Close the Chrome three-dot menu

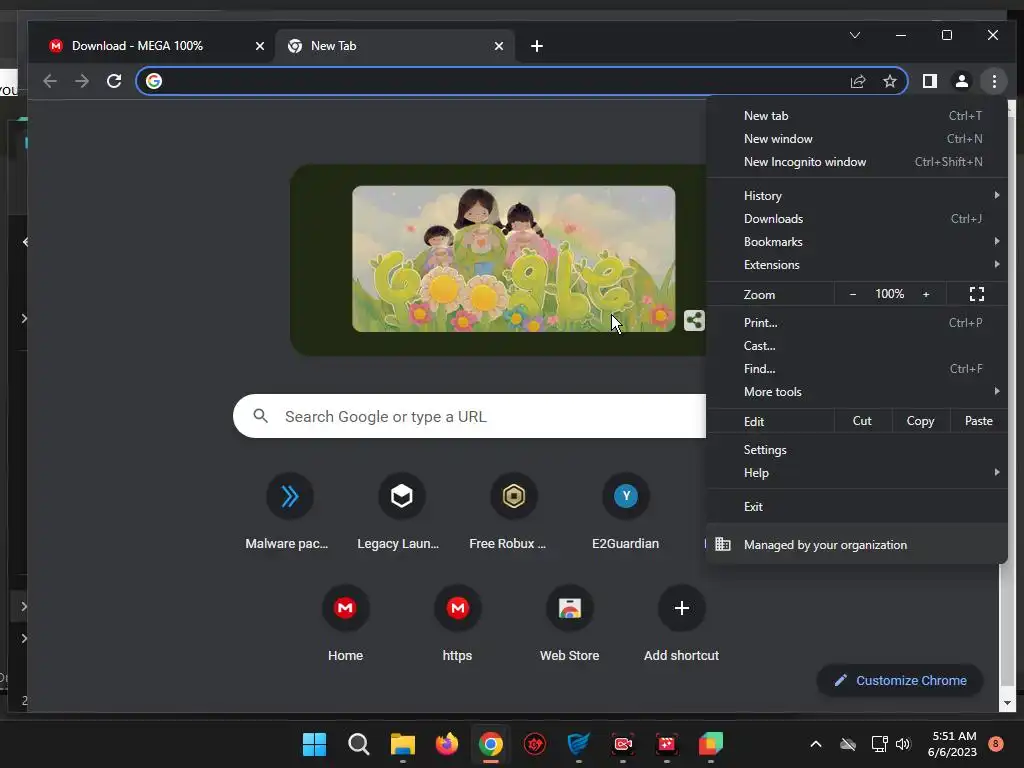(x=994, y=81)
